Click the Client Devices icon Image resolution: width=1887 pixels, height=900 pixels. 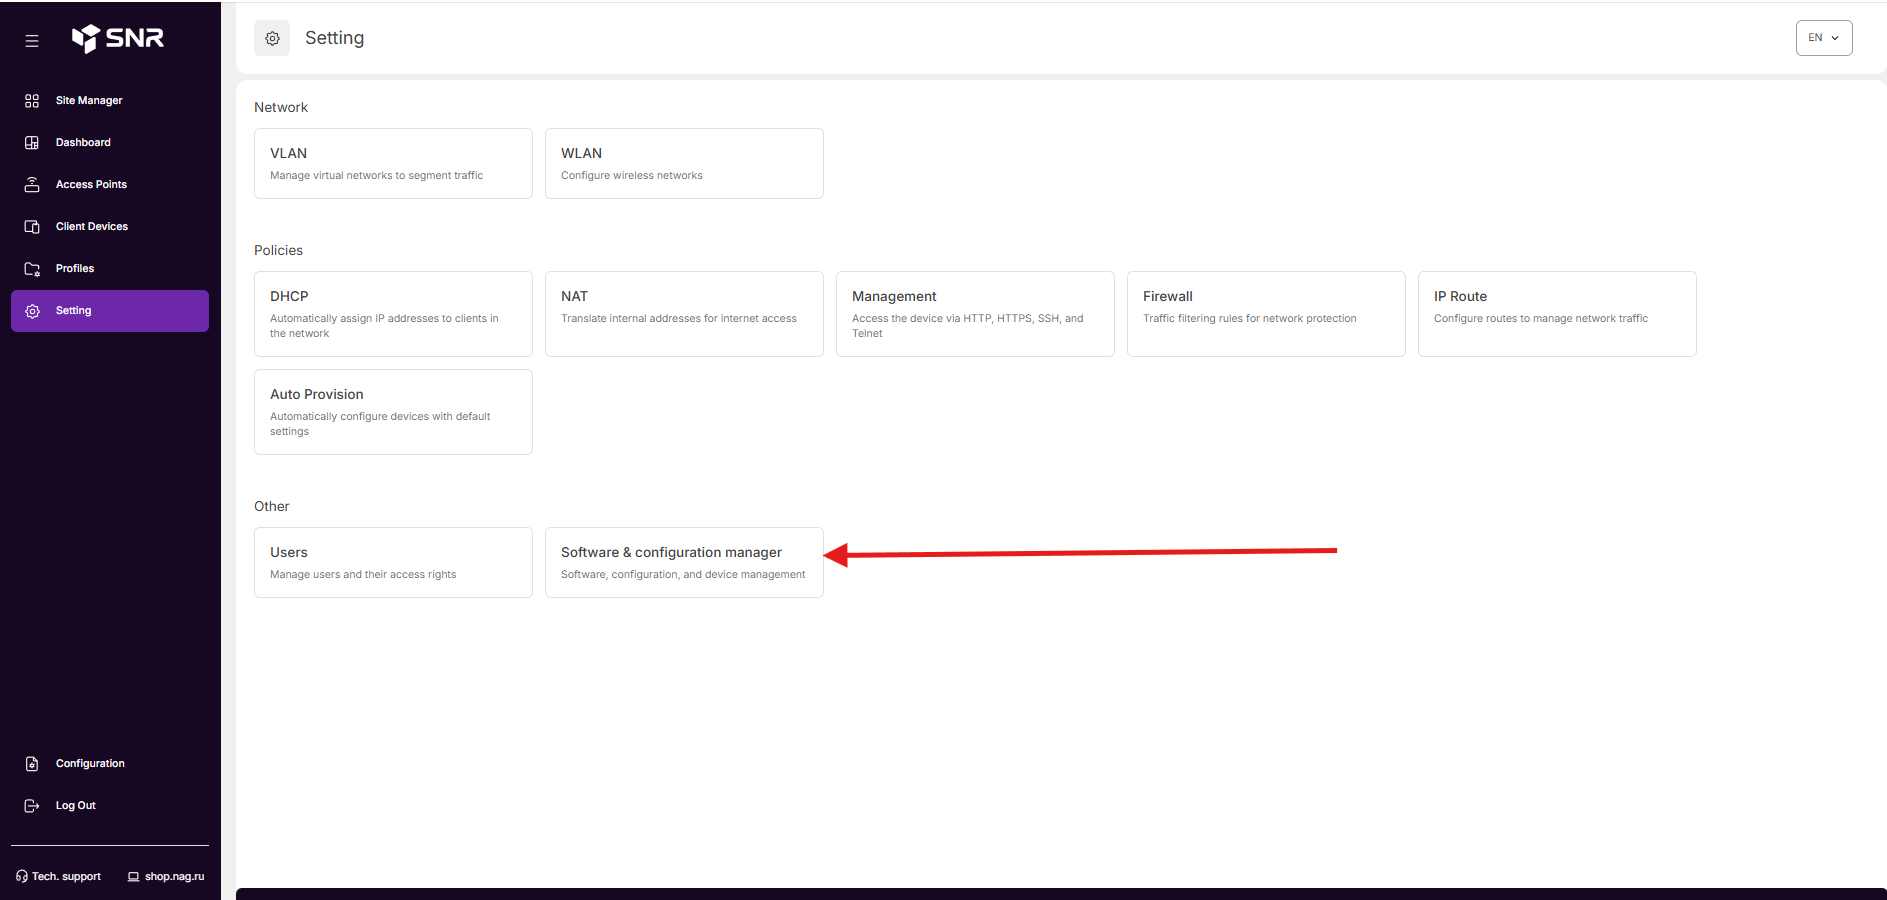coord(32,227)
